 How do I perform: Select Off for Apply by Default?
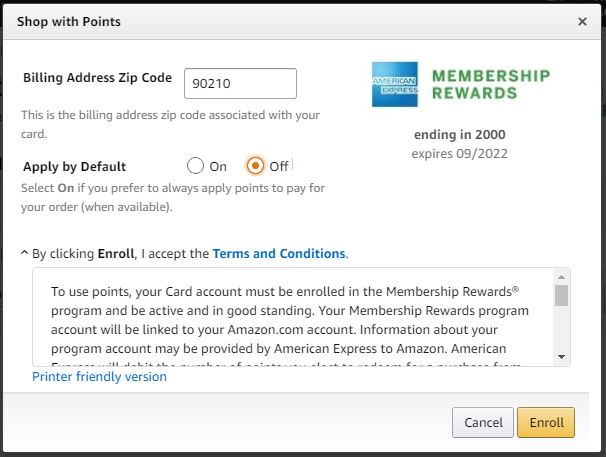pyautogui.click(x=255, y=166)
